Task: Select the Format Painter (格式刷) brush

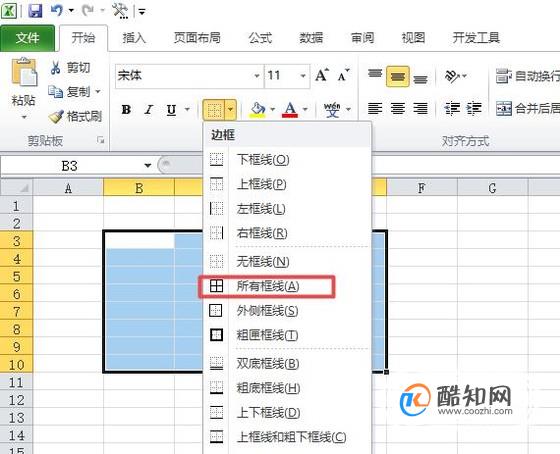Action: pos(56,116)
